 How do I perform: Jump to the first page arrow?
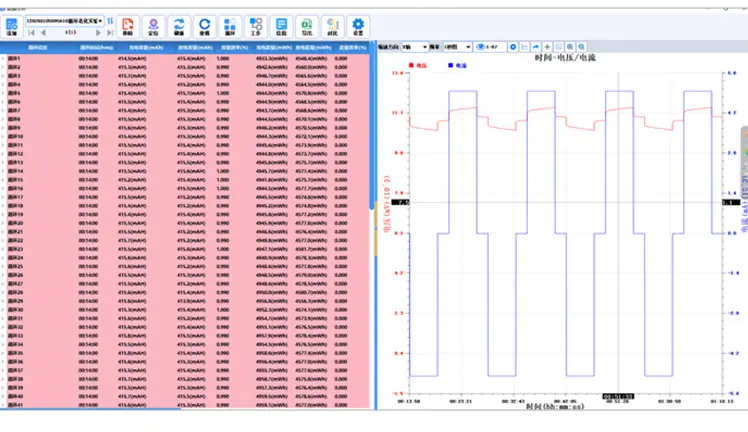coord(31,32)
